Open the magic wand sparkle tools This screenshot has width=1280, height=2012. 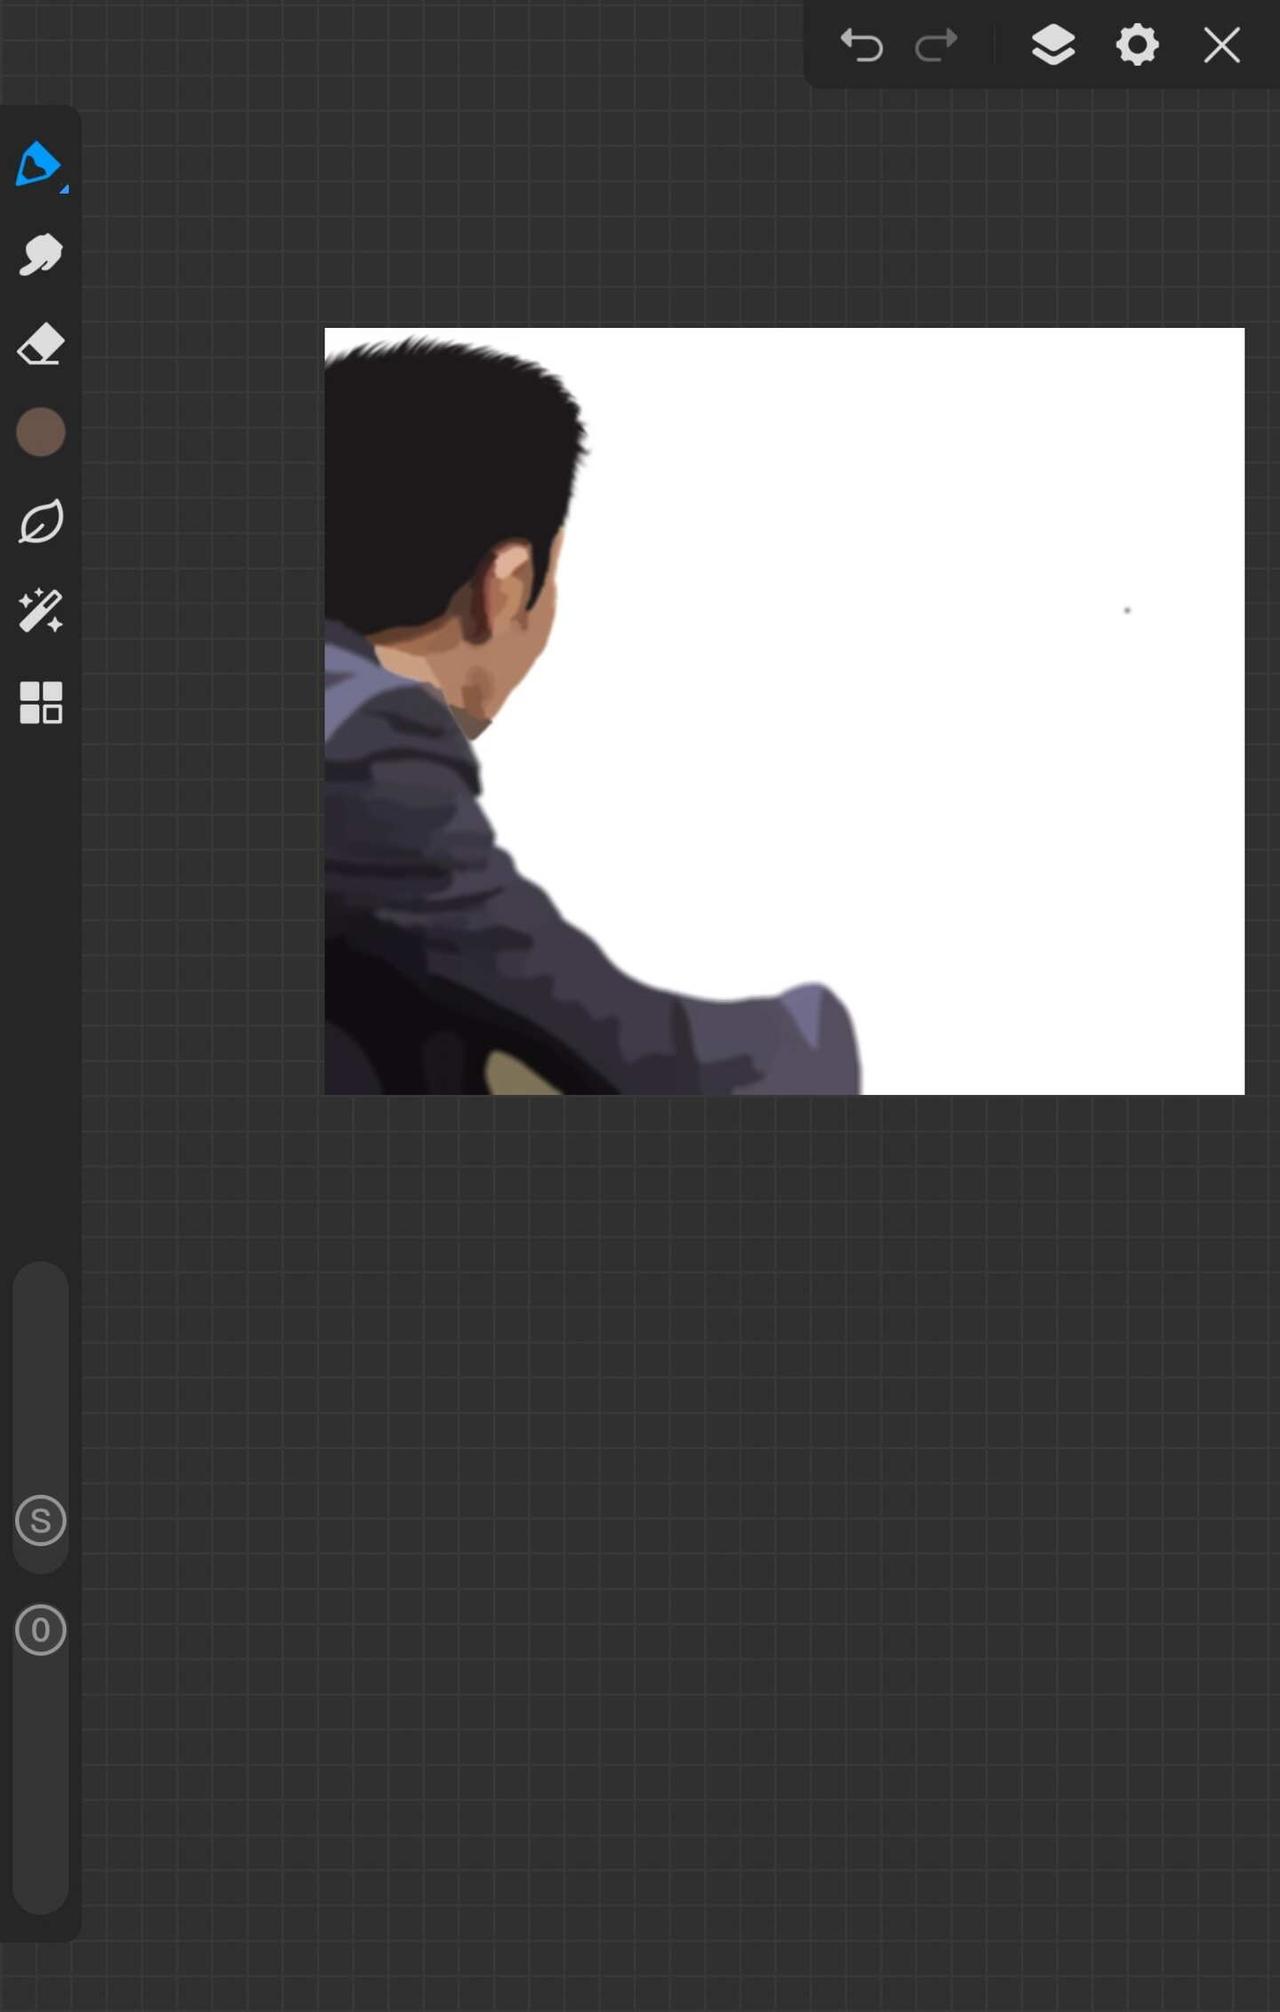[x=40, y=611]
